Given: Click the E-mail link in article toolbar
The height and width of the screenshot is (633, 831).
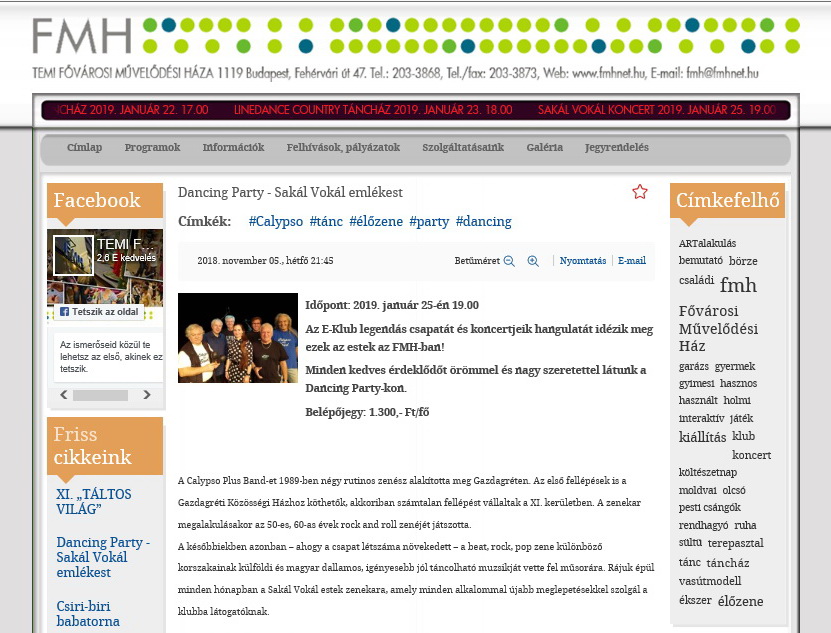Looking at the screenshot, I should click(x=631, y=261).
